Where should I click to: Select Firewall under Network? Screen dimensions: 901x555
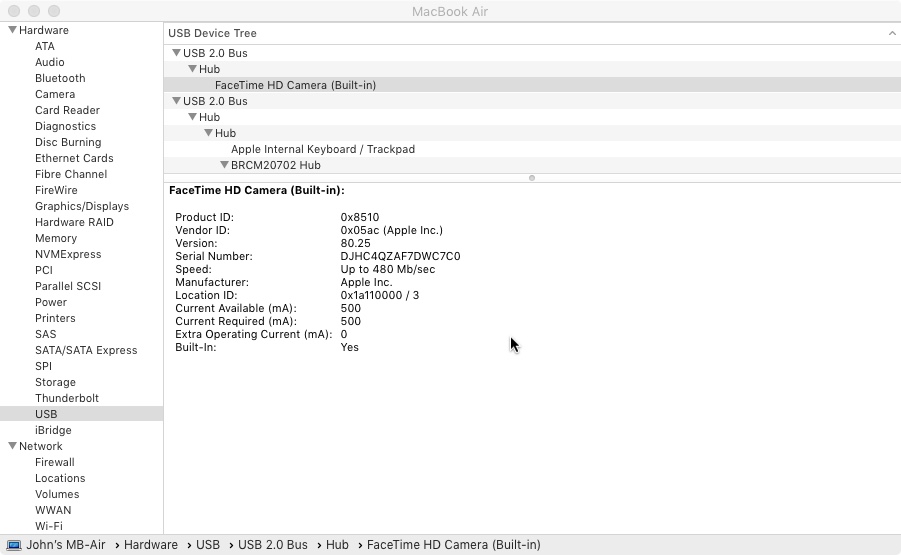pyautogui.click(x=55, y=462)
